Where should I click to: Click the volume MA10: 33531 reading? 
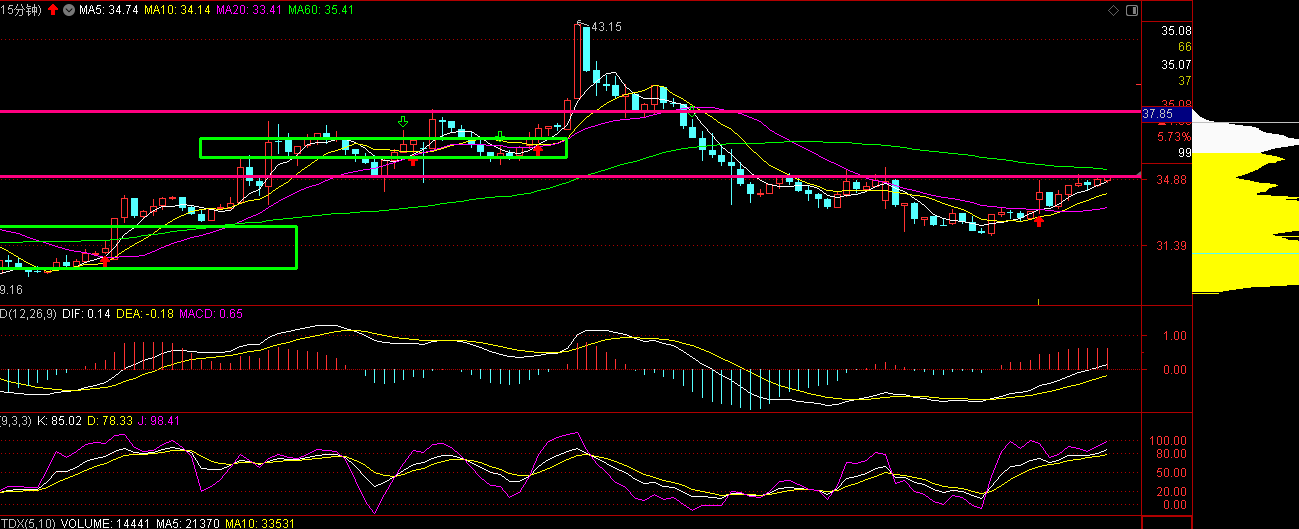point(260,523)
